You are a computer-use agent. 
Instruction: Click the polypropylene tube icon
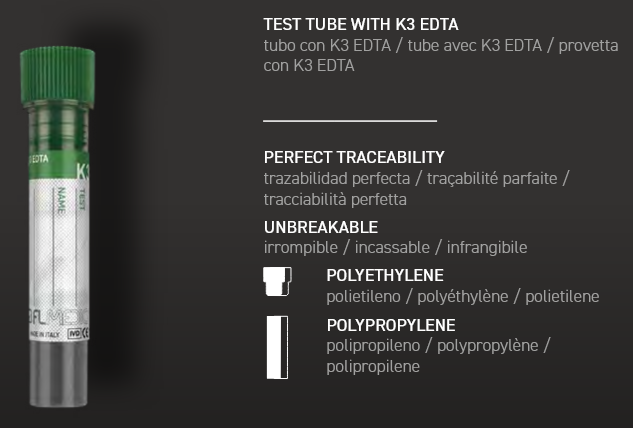tap(277, 346)
